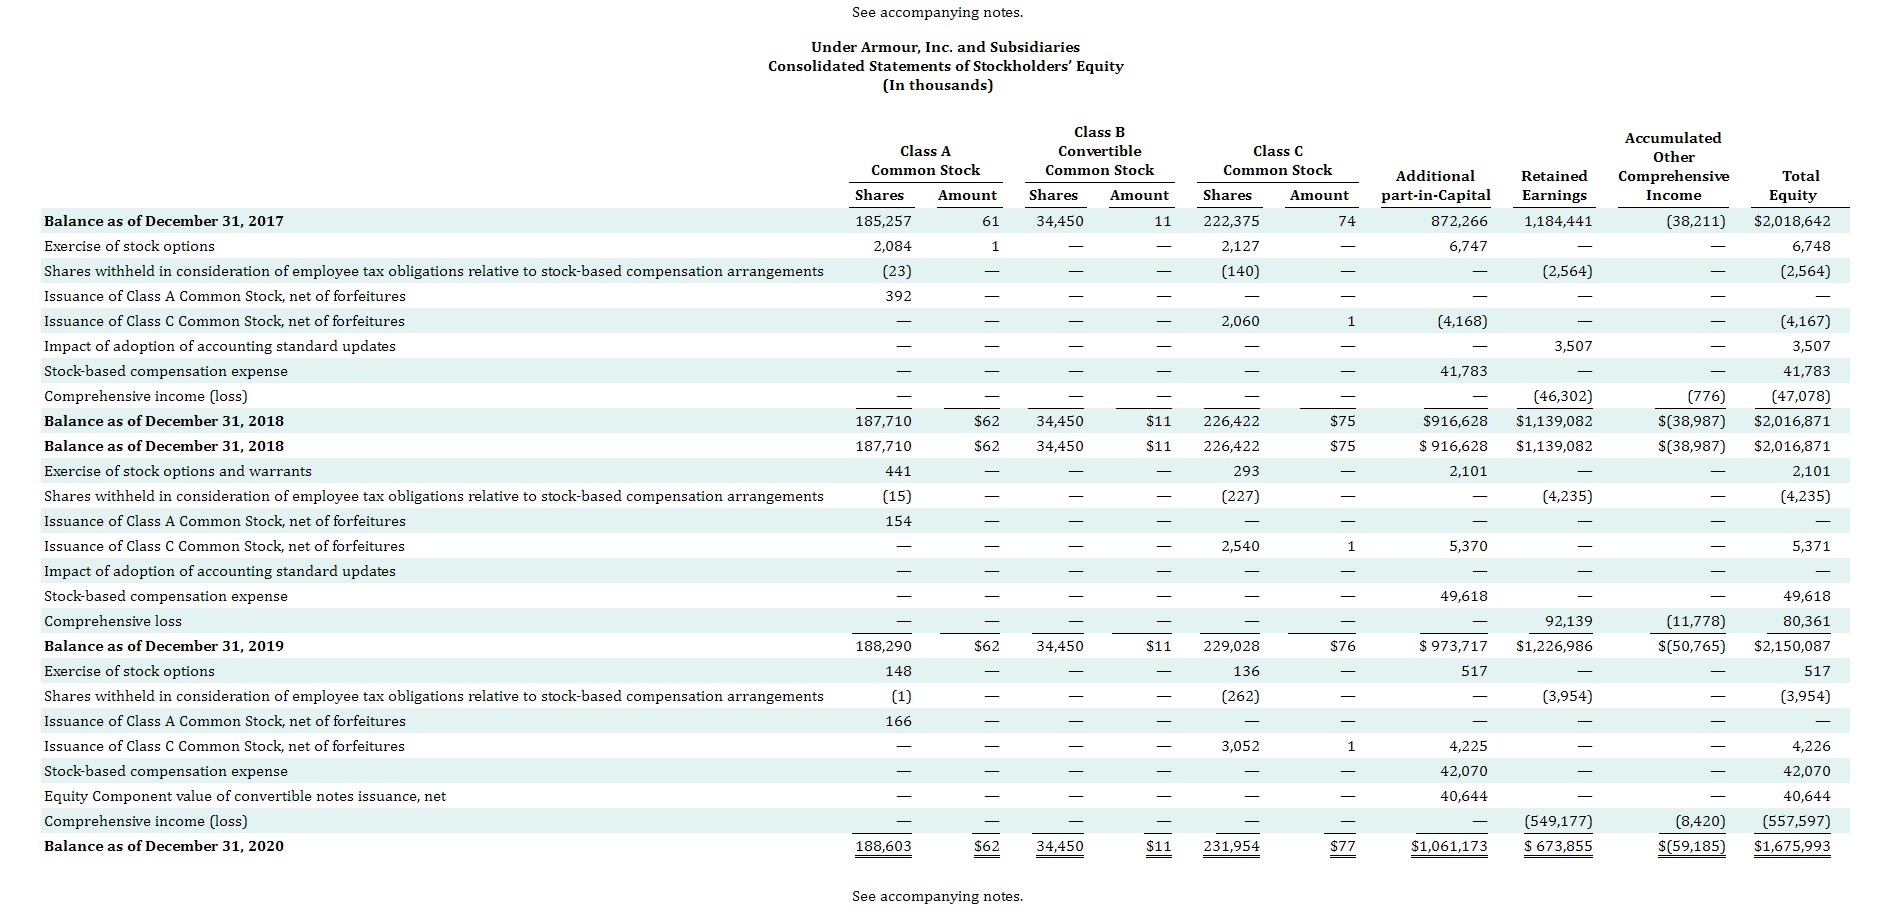The image size is (1886, 918).
Task: Click the 2020 Class A shares "188,603"
Action: 883,846
